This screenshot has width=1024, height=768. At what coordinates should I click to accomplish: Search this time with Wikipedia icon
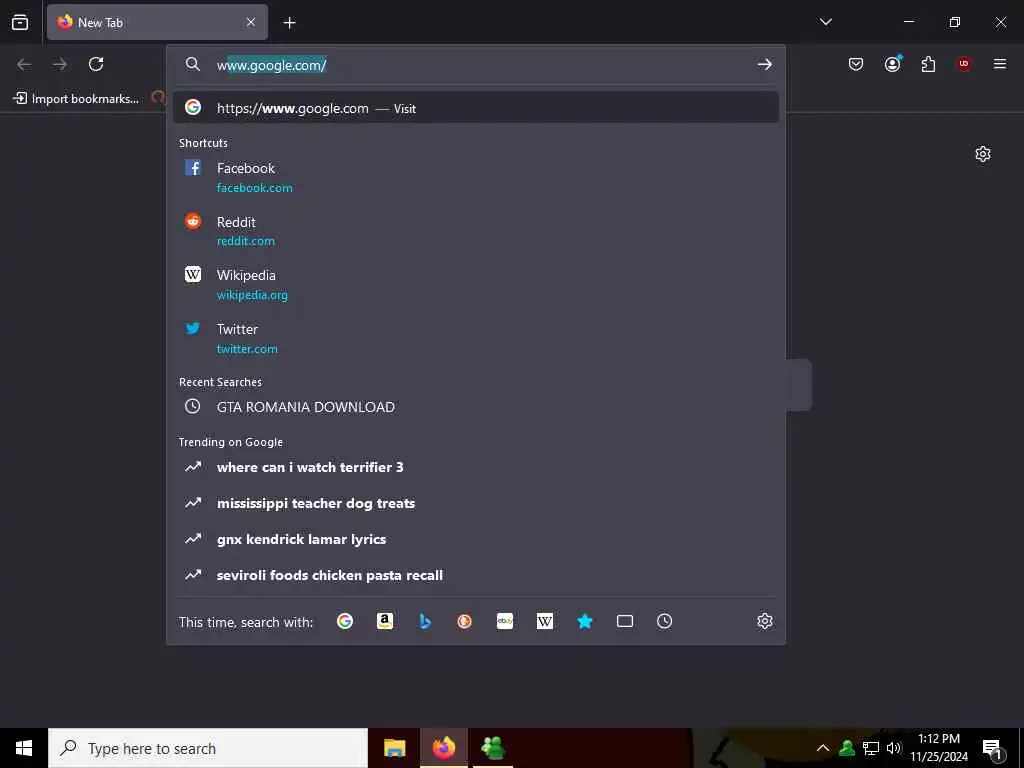pos(545,621)
